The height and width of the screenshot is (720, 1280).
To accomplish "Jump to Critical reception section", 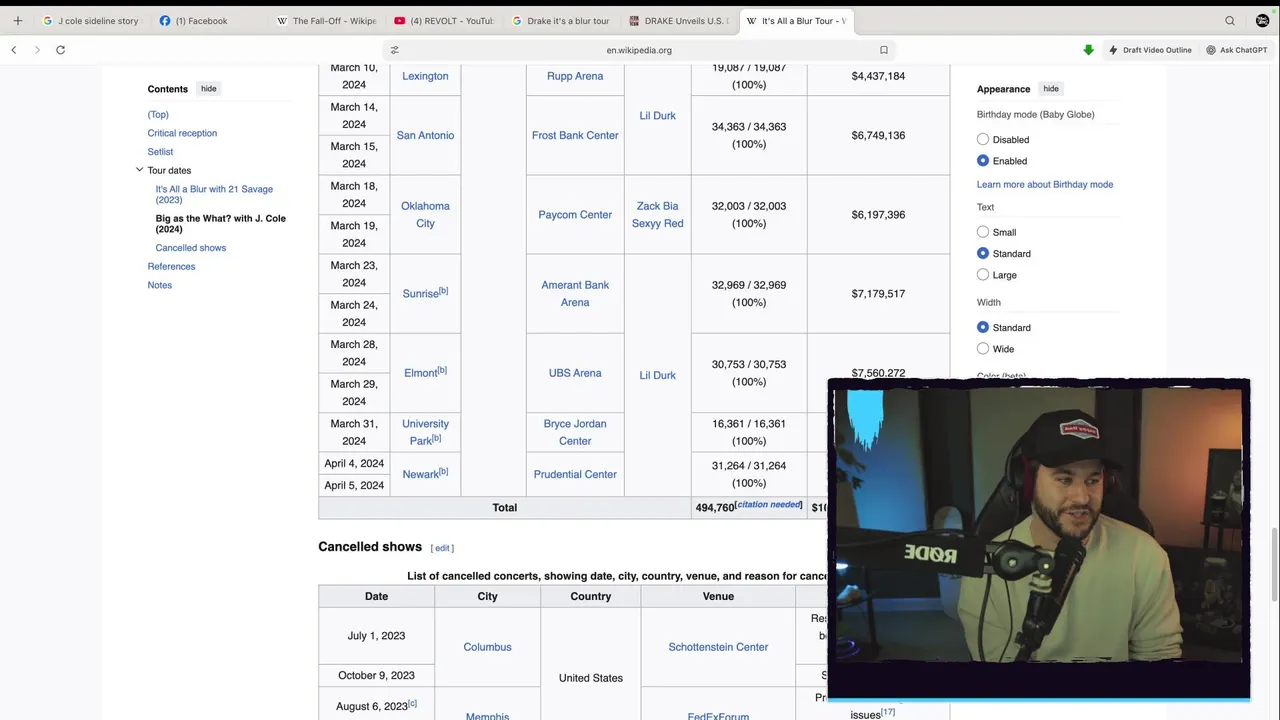I will [x=182, y=133].
